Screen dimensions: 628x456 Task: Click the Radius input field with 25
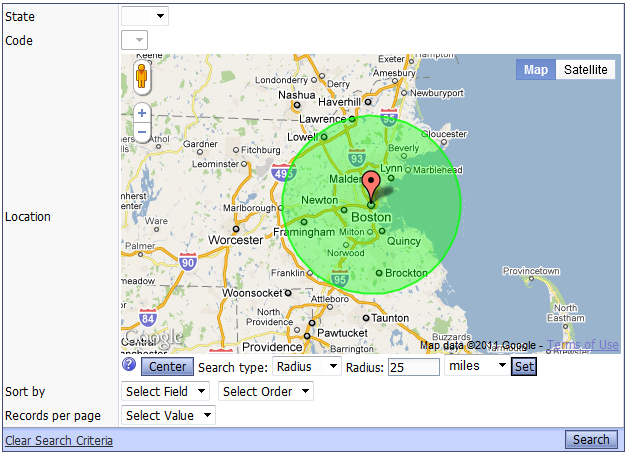coord(414,367)
